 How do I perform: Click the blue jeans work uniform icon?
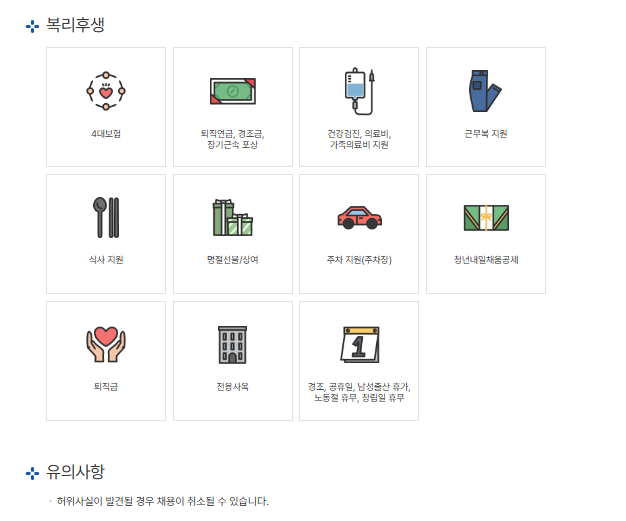tap(485, 91)
